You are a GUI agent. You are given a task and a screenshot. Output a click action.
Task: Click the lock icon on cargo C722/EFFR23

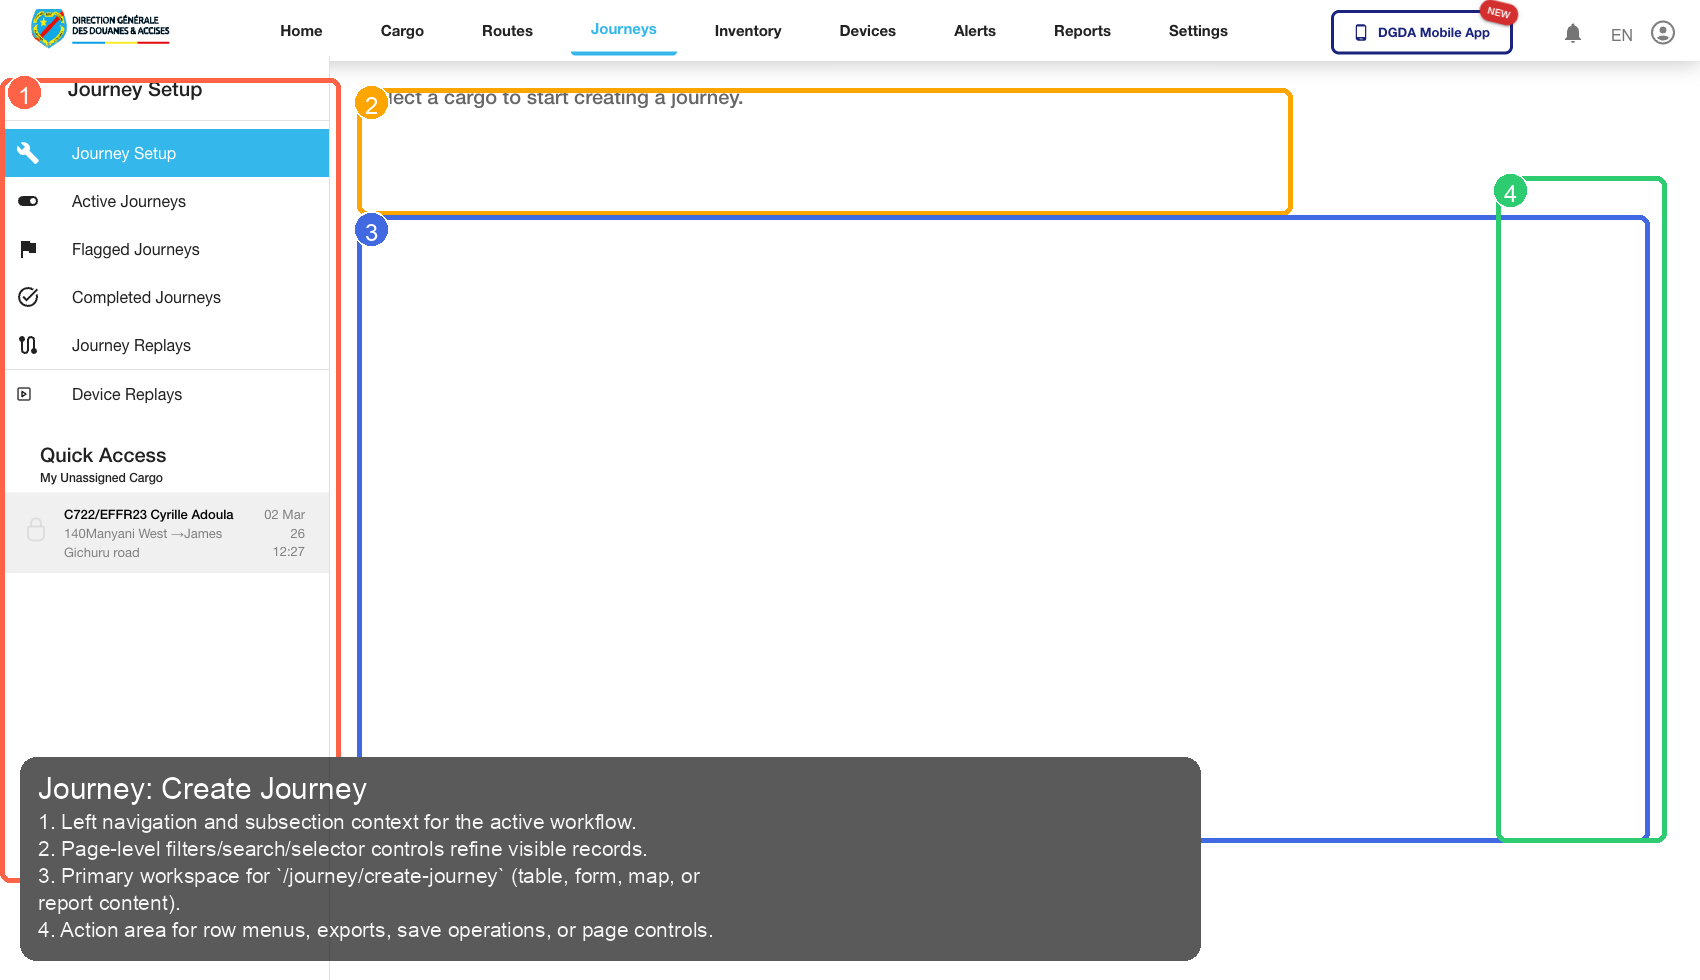pos(36,530)
